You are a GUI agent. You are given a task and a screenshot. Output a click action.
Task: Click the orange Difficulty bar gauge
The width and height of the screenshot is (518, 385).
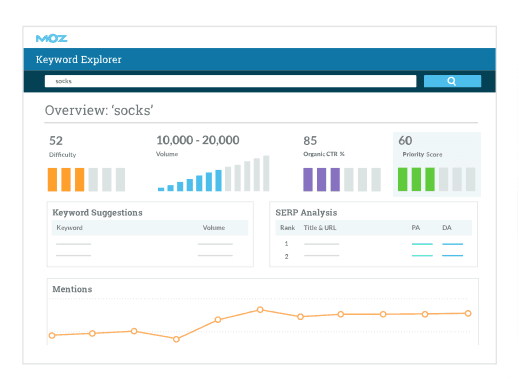coord(86,179)
